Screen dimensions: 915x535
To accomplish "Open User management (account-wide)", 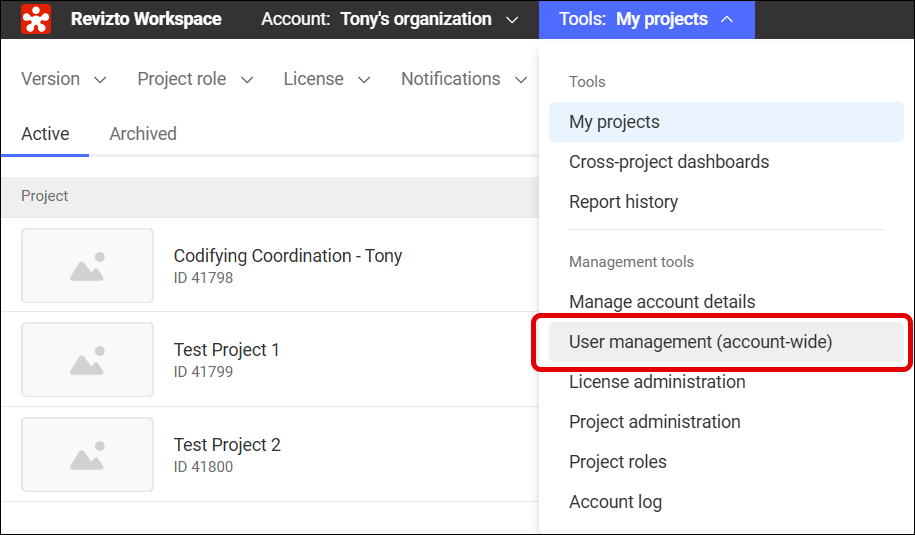I will click(726, 342).
